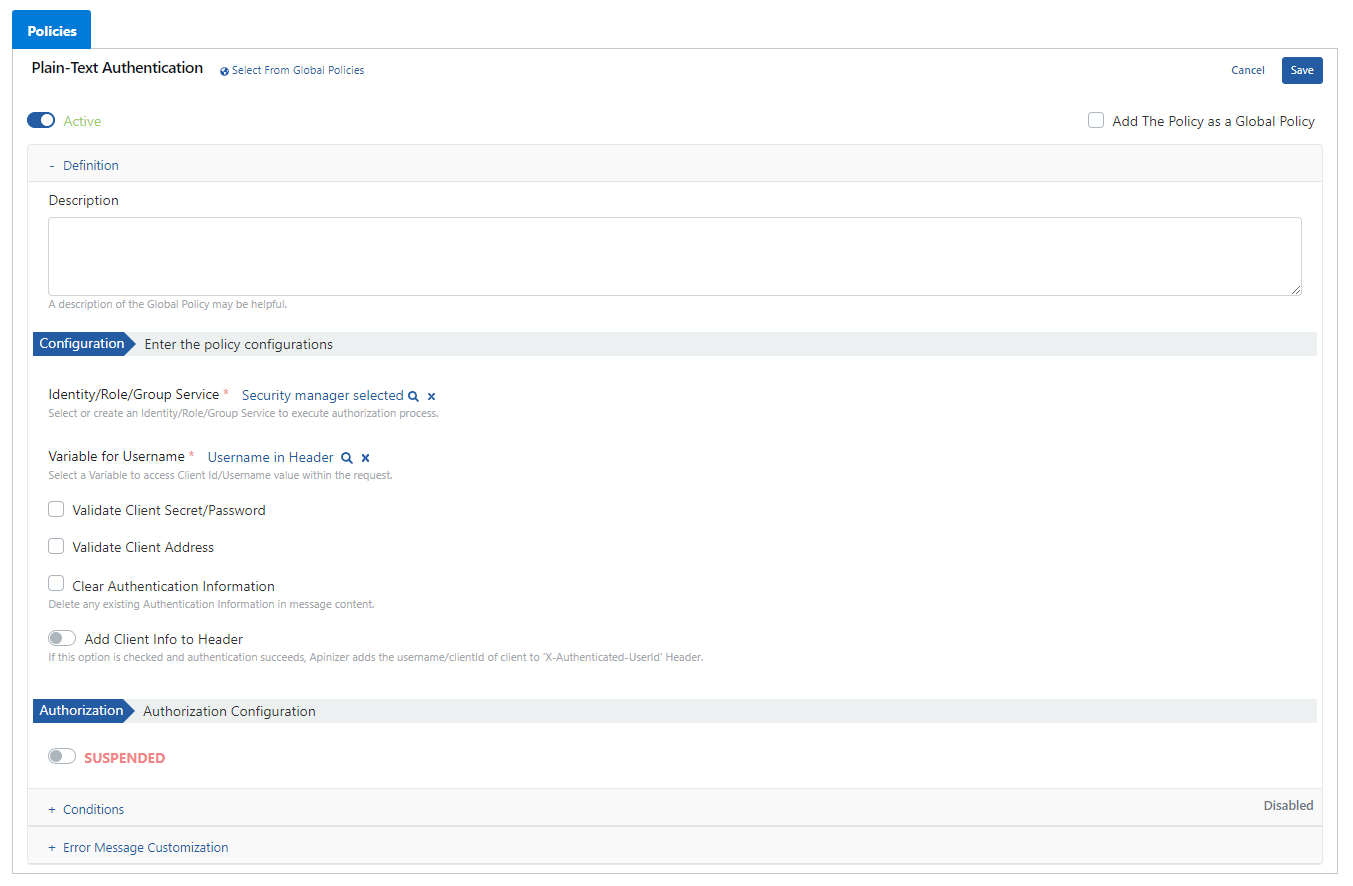Enable Clear Authentication Information checkbox
The image size is (1353, 886).
(57, 585)
